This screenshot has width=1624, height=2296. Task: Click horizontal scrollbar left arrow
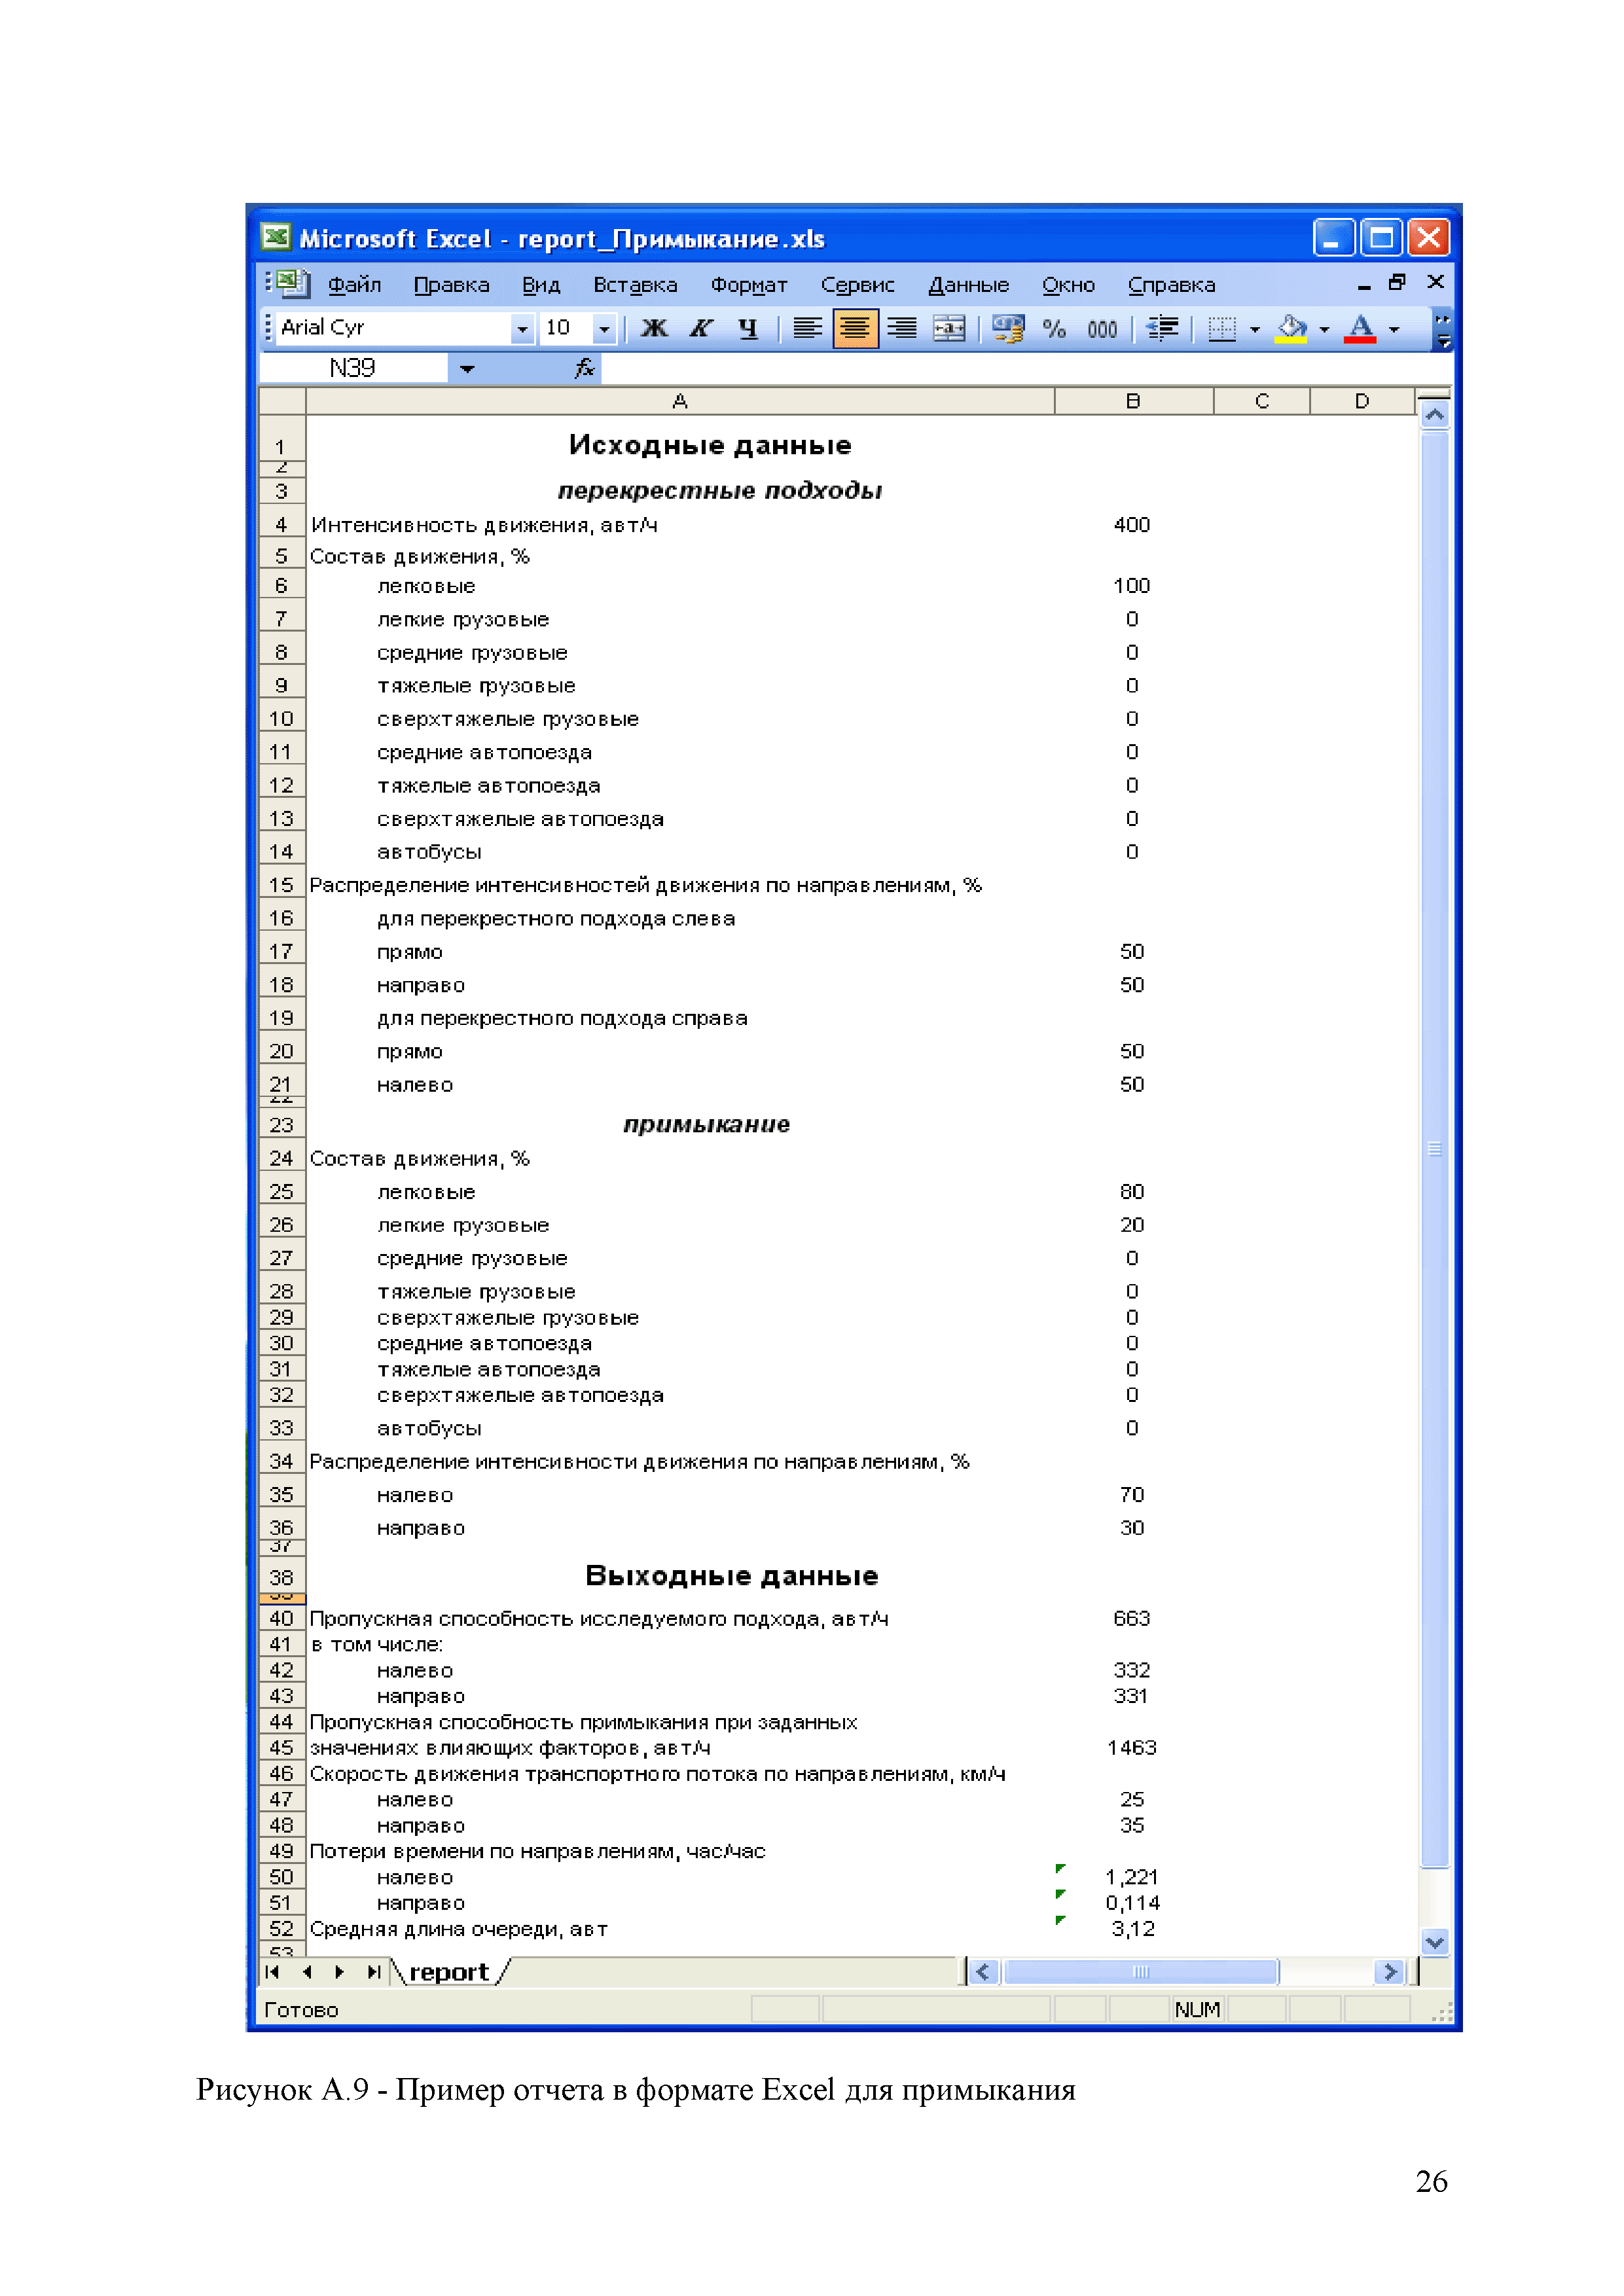[983, 1973]
